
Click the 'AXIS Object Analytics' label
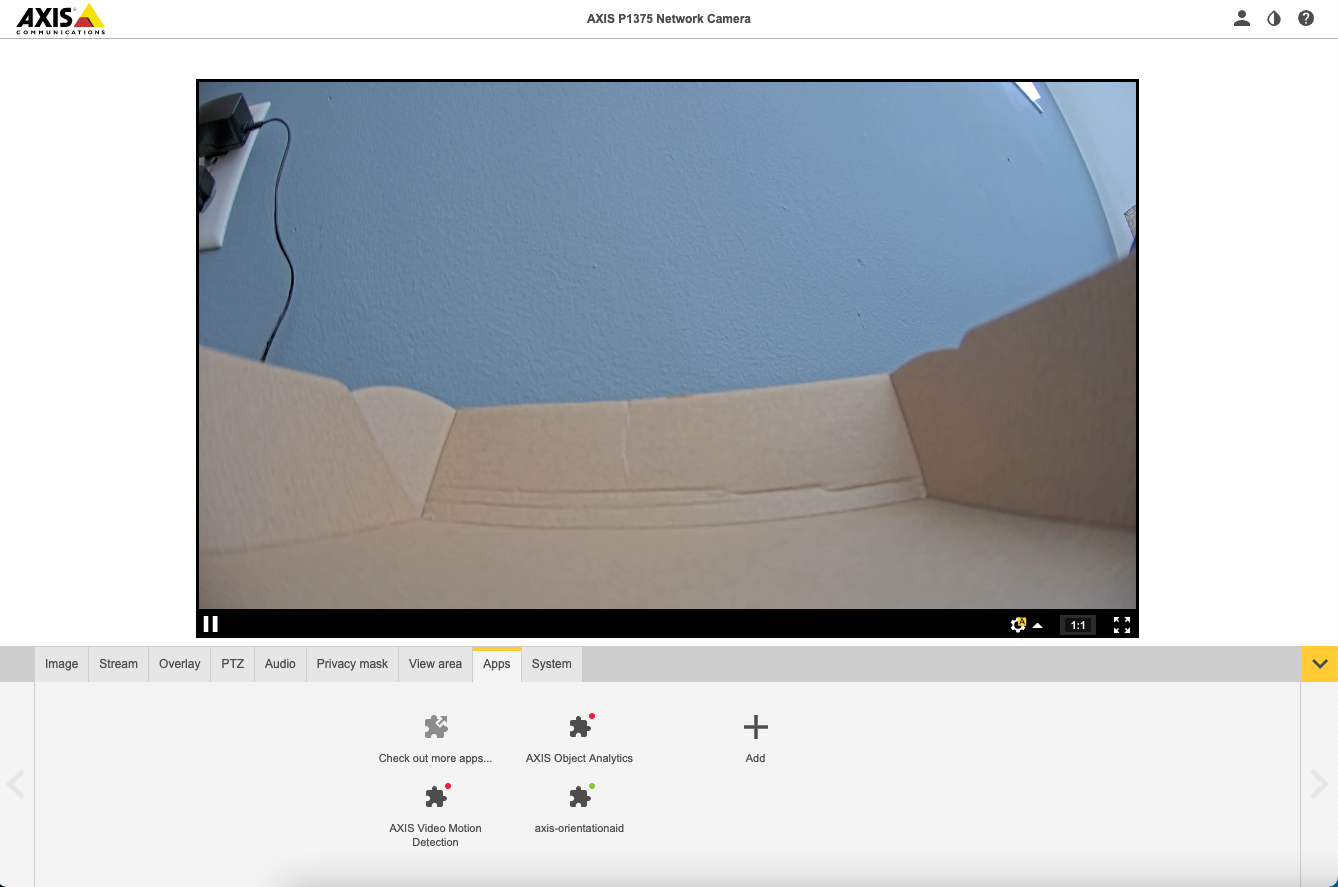coord(579,758)
